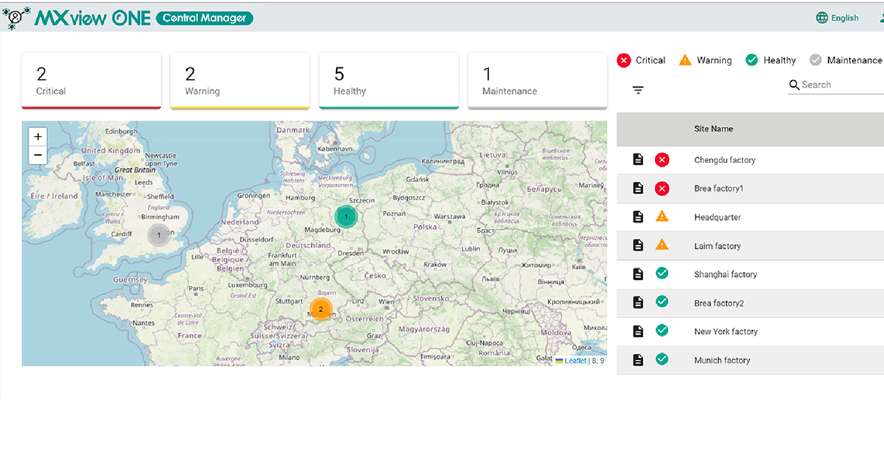884x468 pixels.
Task: Click the green cluster marker near Magdeburg
Action: point(346,216)
